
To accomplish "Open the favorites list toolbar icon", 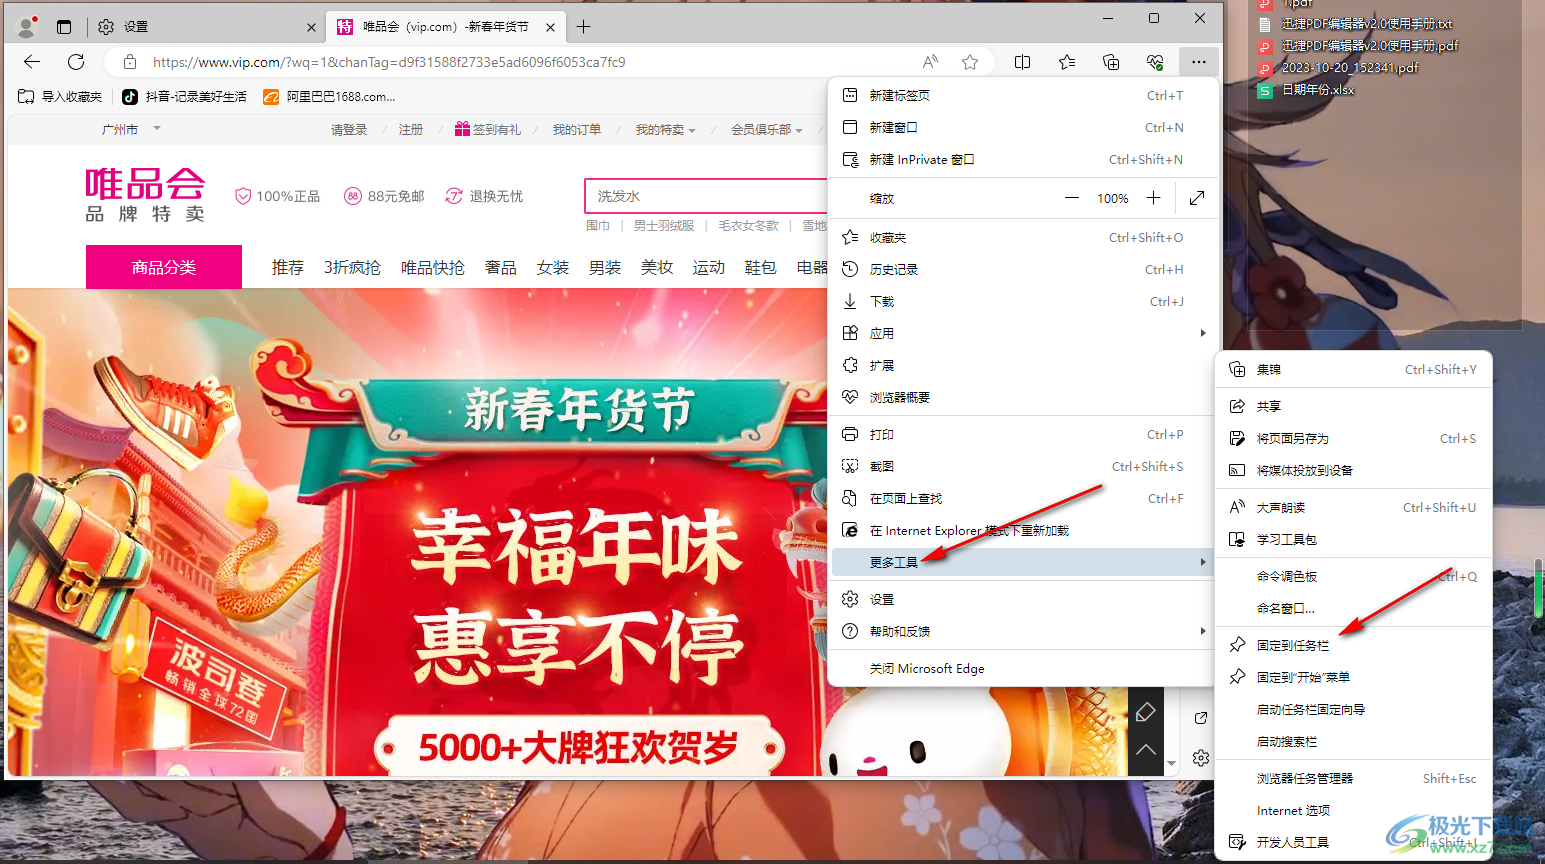I will 1067,62.
